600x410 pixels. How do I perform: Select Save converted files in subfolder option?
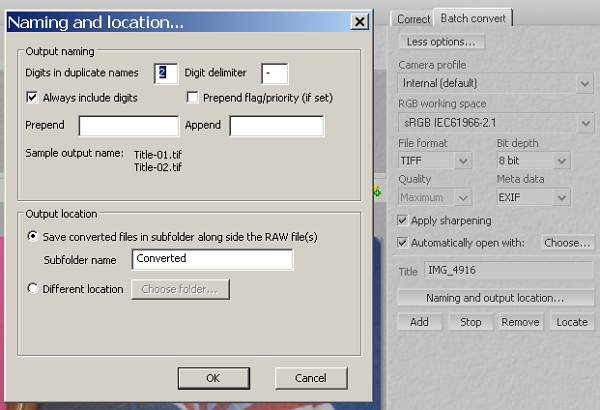point(33,236)
